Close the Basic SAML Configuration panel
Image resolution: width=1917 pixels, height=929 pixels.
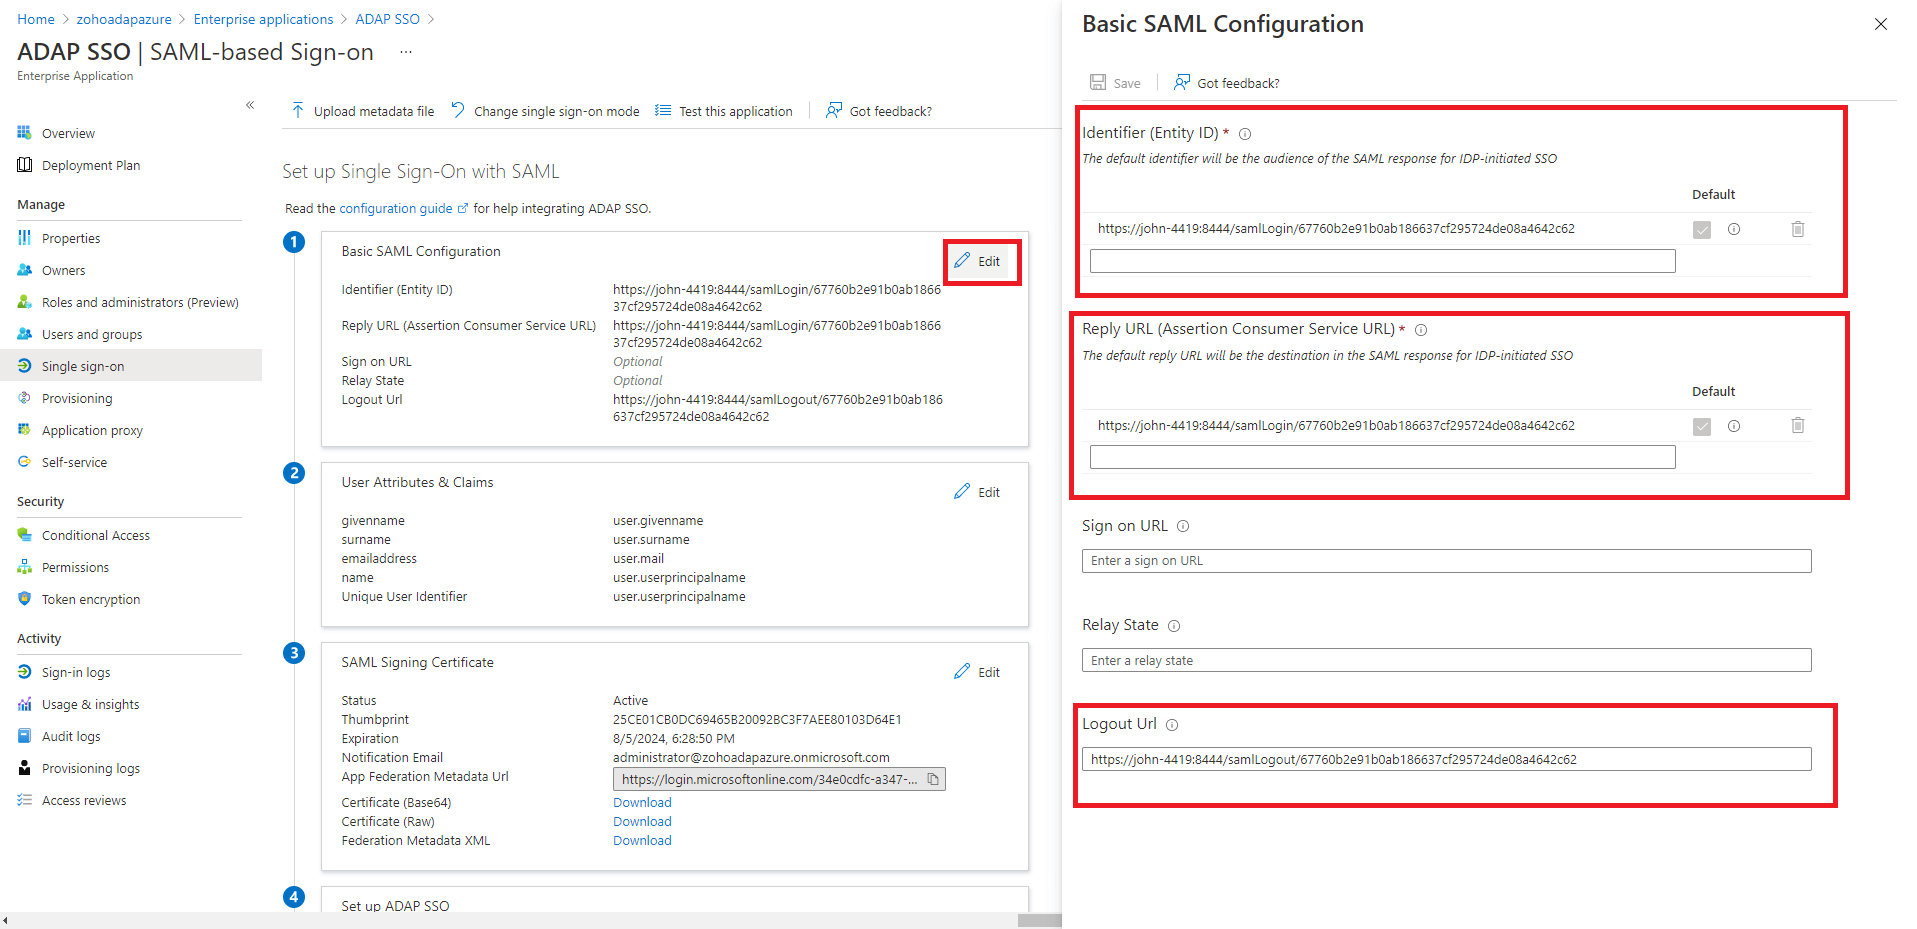coord(1880,24)
